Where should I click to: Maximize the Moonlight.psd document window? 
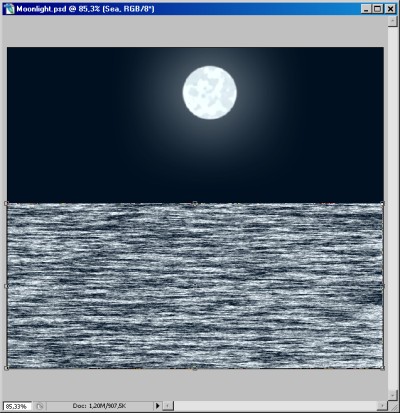[378, 9]
